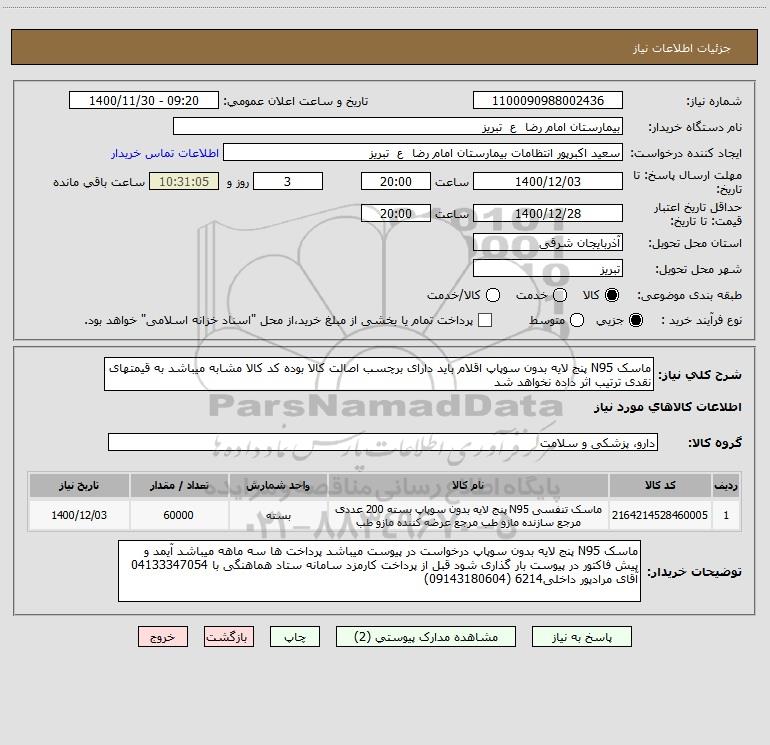Viewport: 770px width, 745px height.
Task: Click the خروج exit button
Action: pos(163,636)
